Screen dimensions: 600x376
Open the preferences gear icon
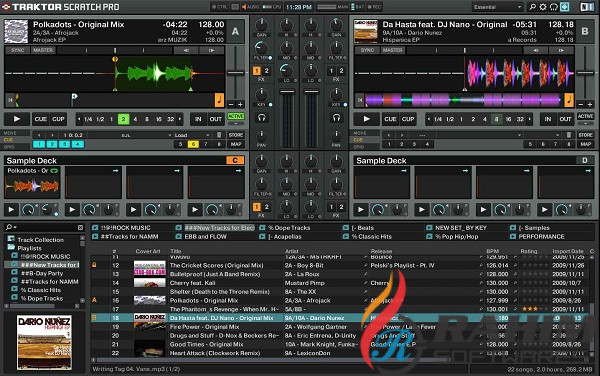click(x=543, y=7)
